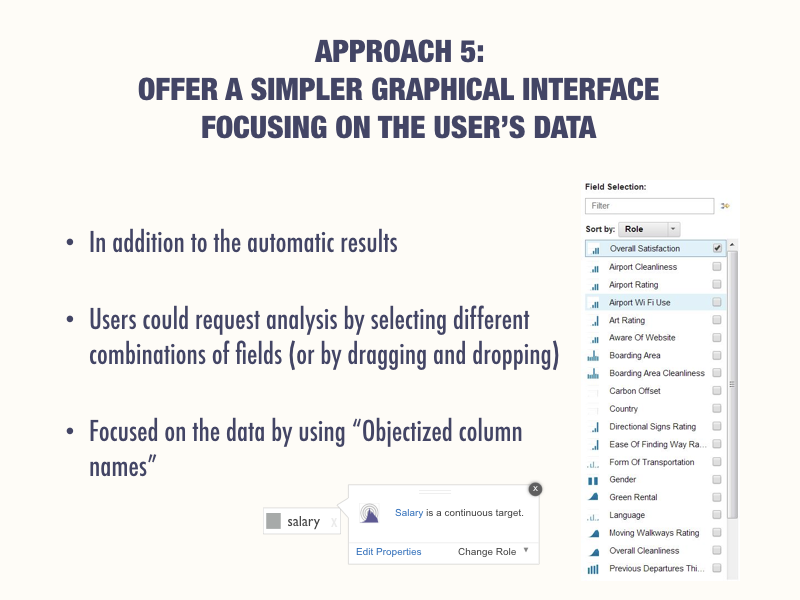Screen dimensions: 800x600
Task: Open the Edit Properties link
Action: click(x=388, y=551)
